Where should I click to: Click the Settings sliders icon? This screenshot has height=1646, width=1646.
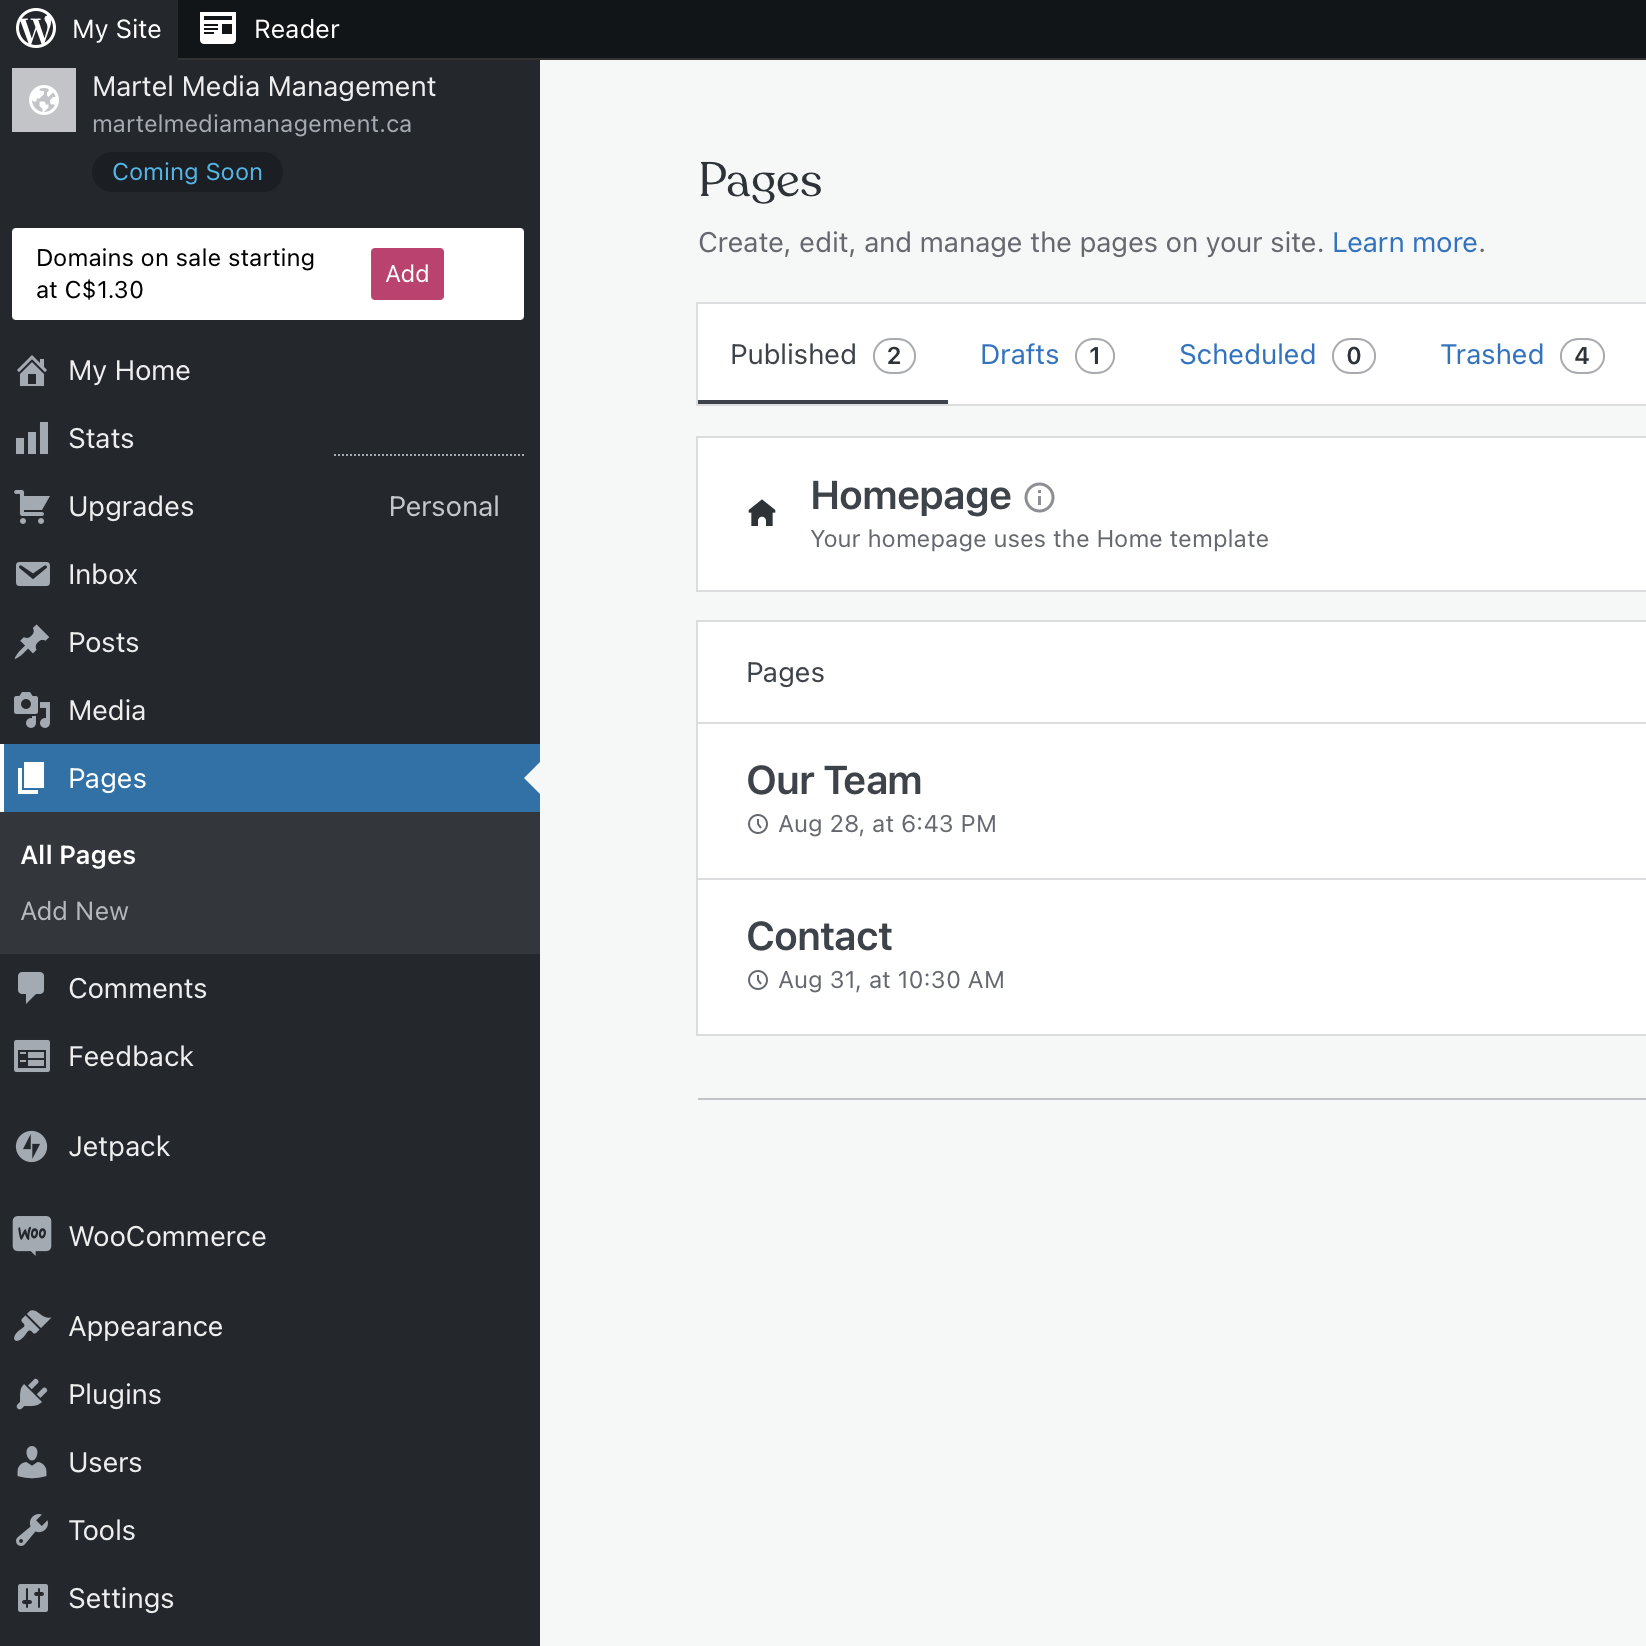click(x=32, y=1598)
